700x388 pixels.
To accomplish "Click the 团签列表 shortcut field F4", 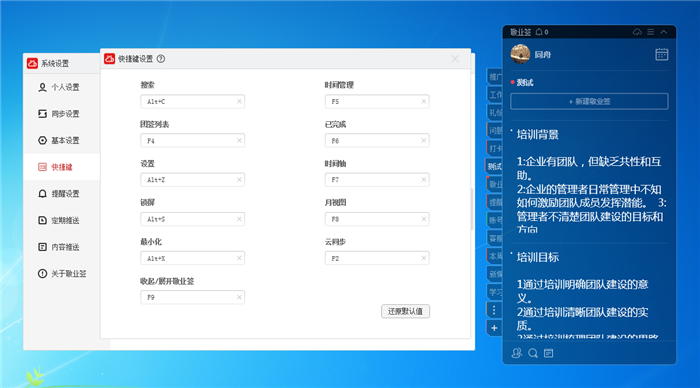I will [x=192, y=141].
